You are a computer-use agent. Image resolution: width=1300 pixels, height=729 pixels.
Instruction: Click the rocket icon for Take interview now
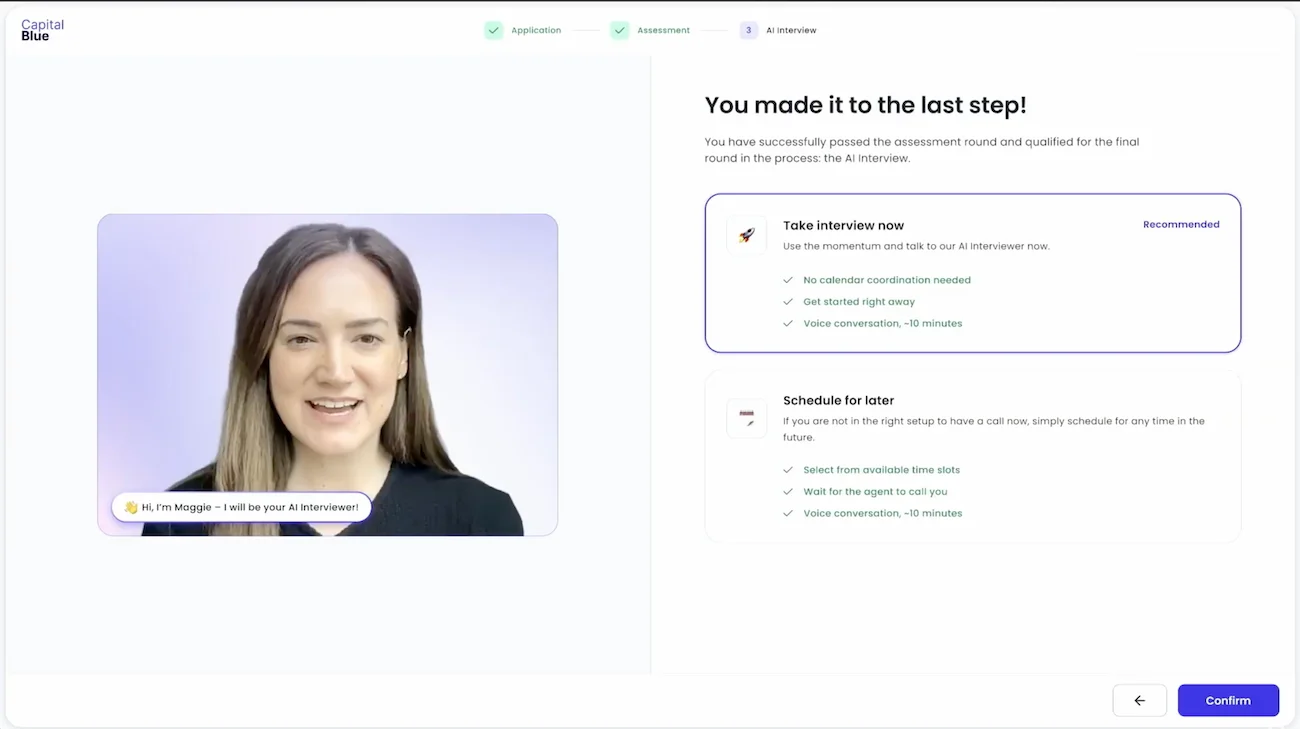click(746, 235)
